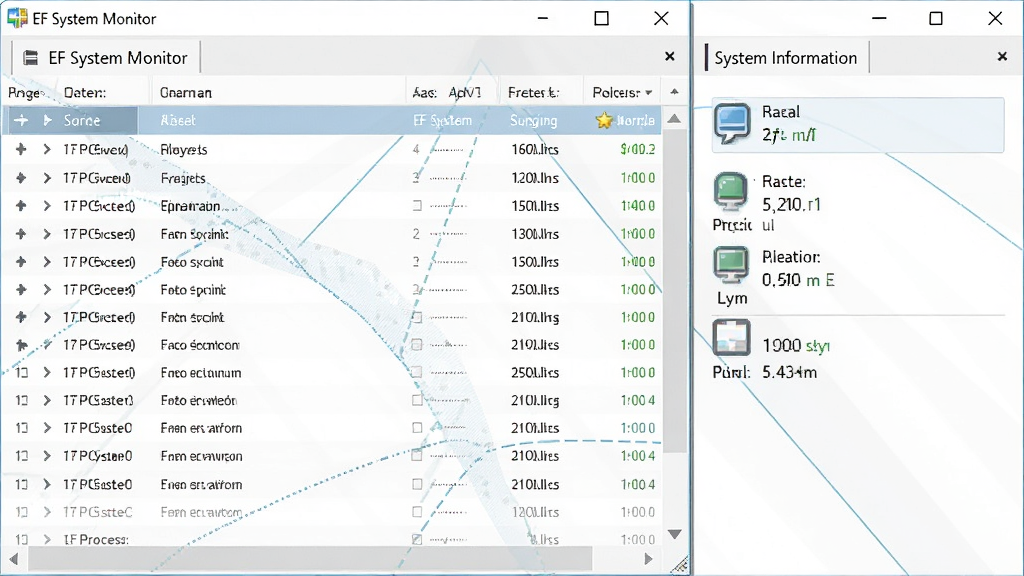Image resolution: width=1024 pixels, height=576 pixels.
Task: Click the gold star icon in the selected row
Action: 604,120
